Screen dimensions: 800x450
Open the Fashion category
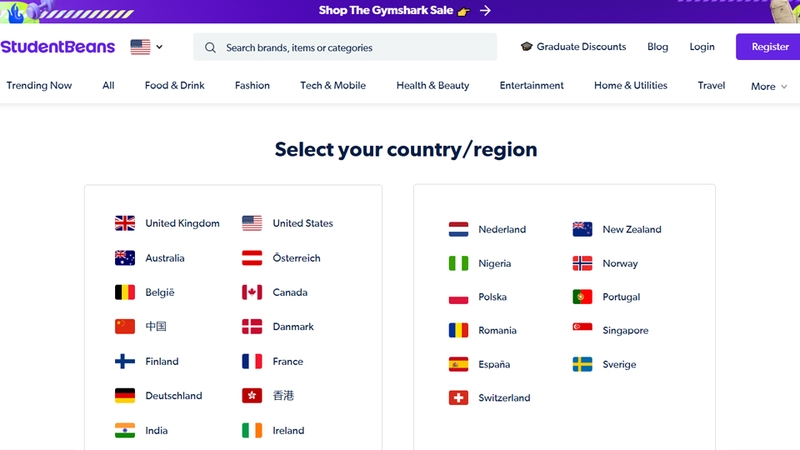[x=252, y=85]
